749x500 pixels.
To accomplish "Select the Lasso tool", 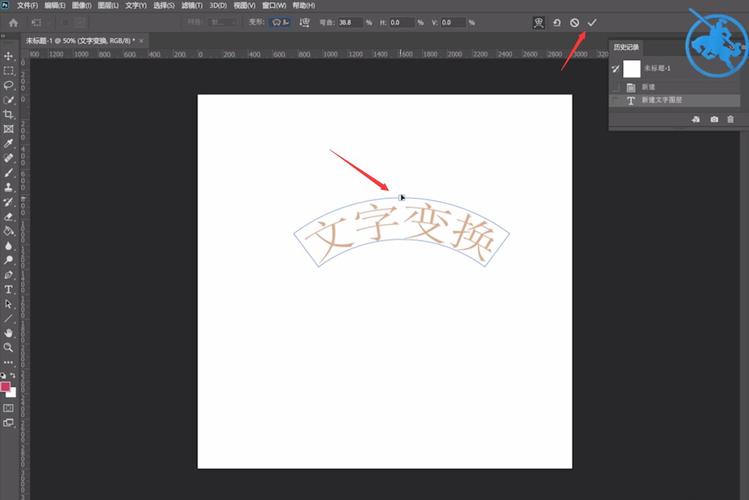I will (x=9, y=85).
